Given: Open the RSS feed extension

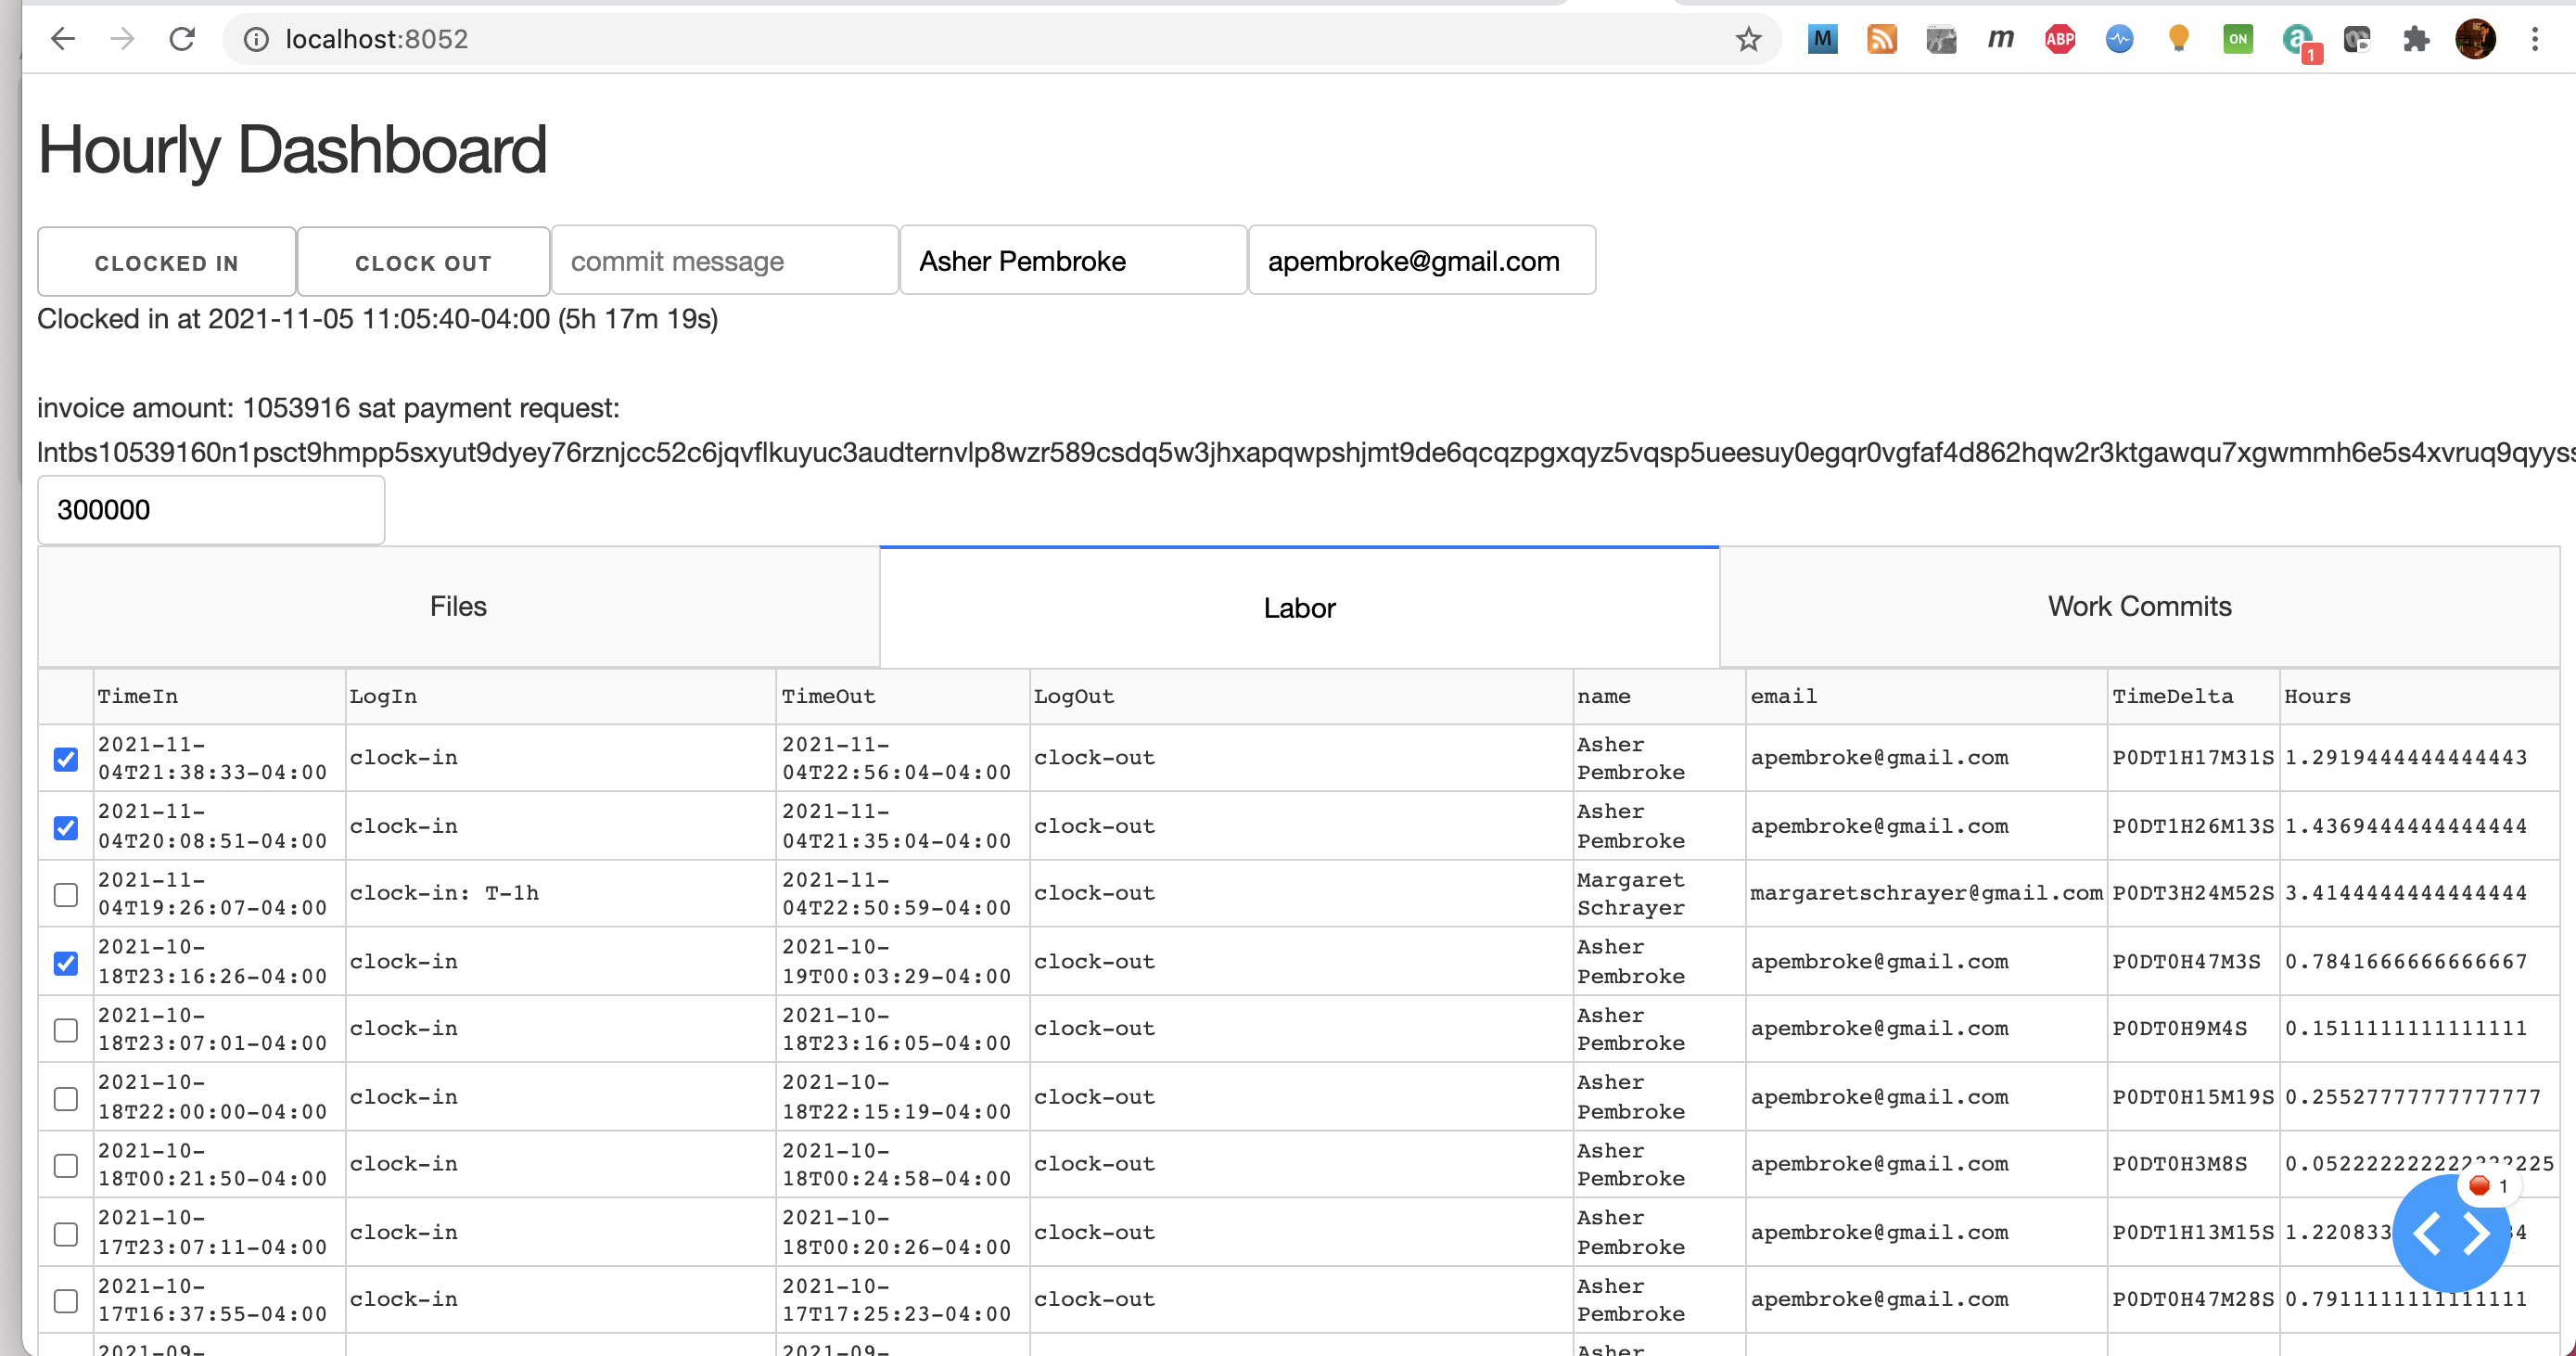Looking at the screenshot, I should click(1881, 39).
